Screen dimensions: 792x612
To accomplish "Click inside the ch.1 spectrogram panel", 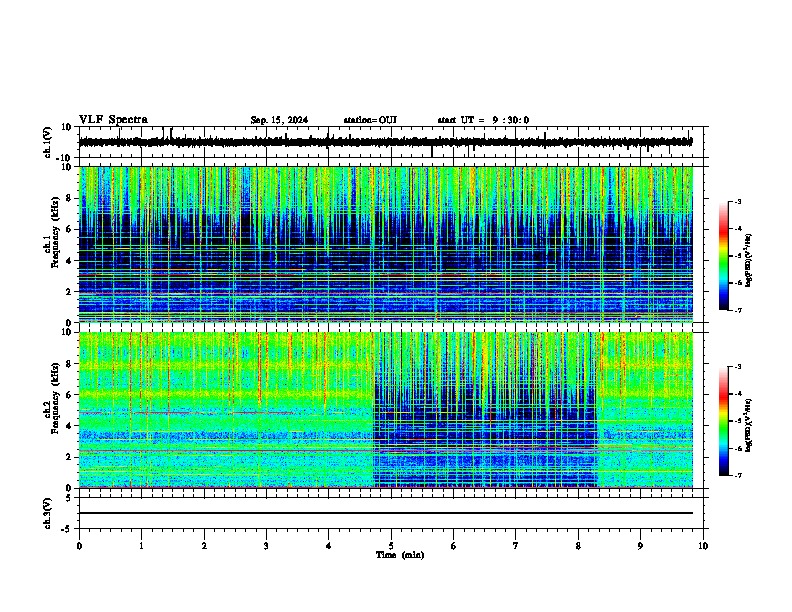I will [385, 244].
